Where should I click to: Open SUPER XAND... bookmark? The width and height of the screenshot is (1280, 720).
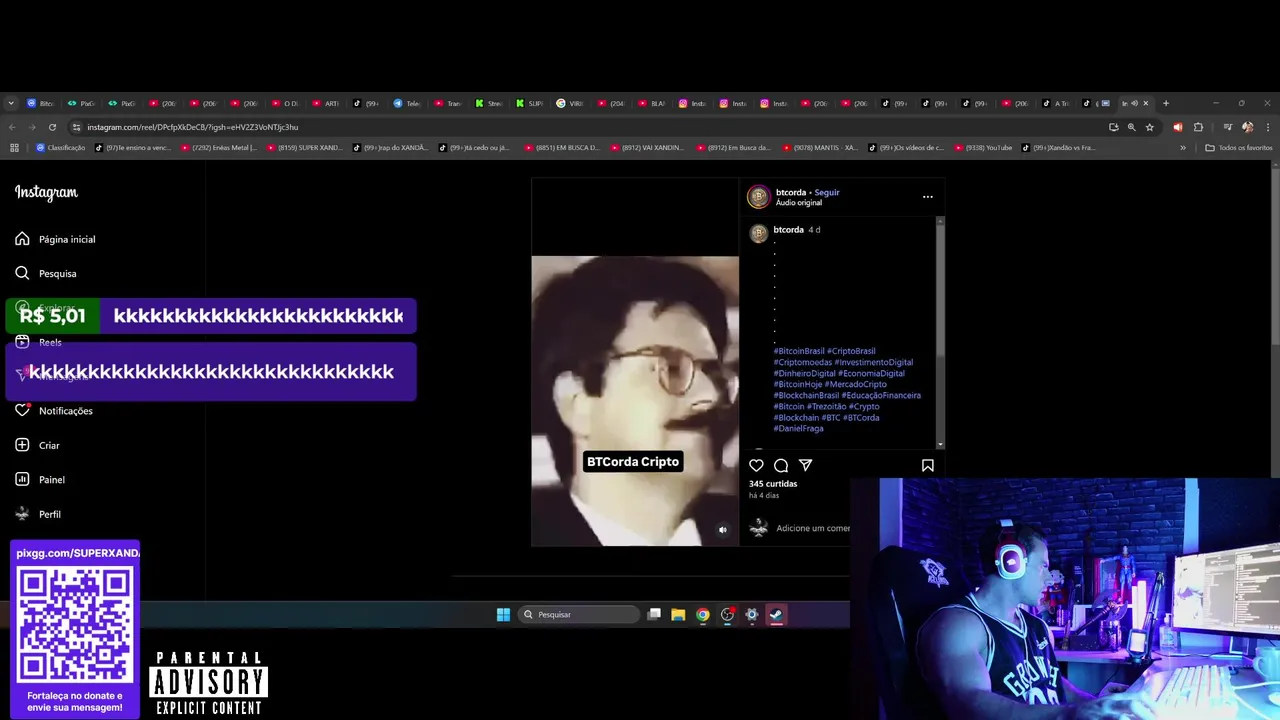(x=305, y=148)
